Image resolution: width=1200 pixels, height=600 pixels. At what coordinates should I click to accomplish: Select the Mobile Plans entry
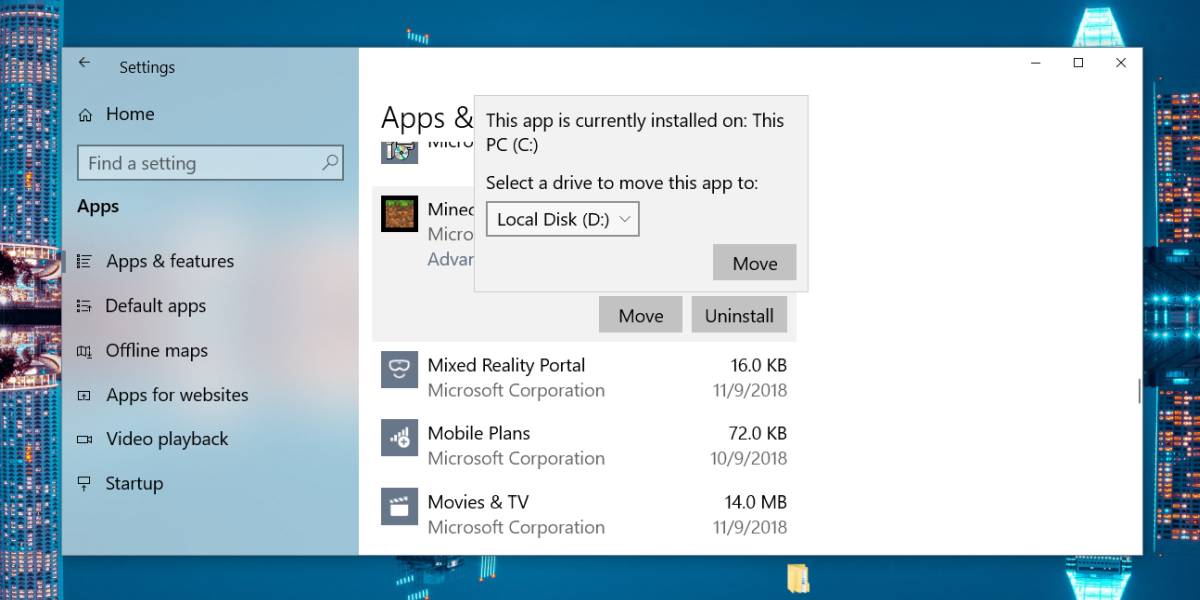click(584, 445)
